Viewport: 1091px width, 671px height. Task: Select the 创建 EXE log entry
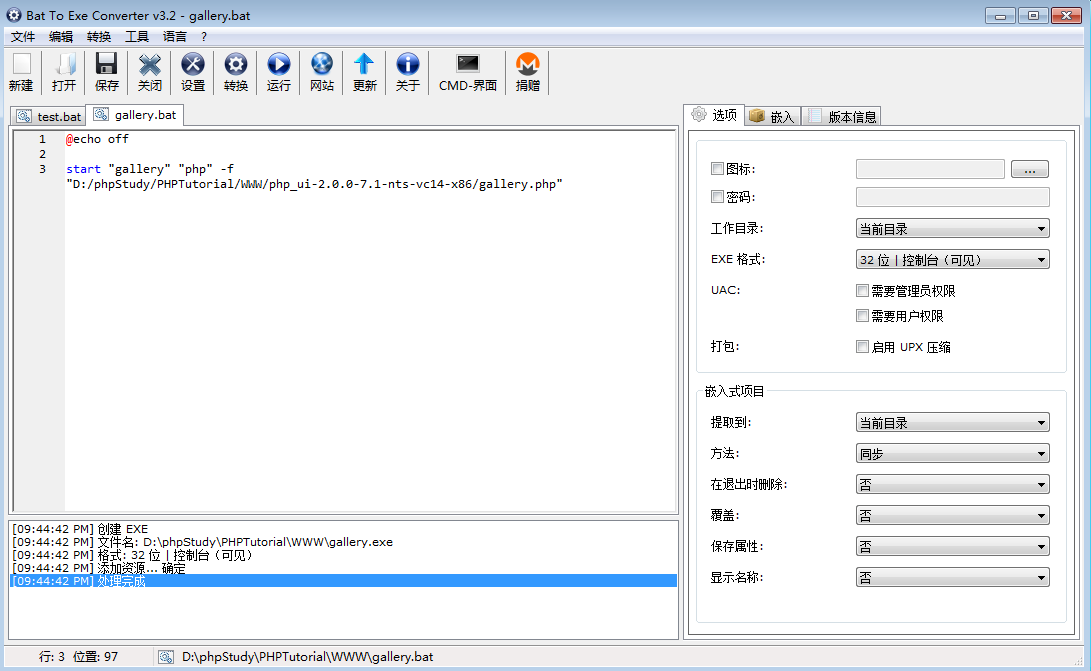(x=80, y=529)
